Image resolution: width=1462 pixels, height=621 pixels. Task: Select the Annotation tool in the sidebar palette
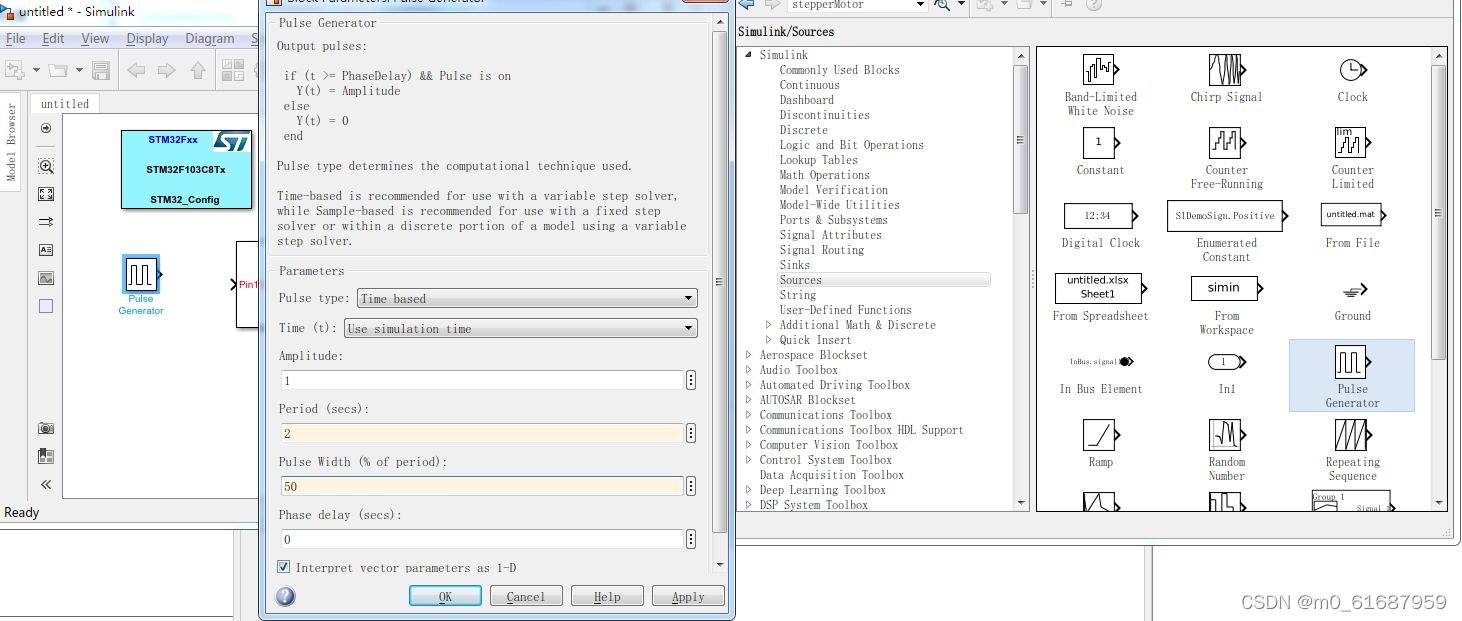tap(45, 250)
